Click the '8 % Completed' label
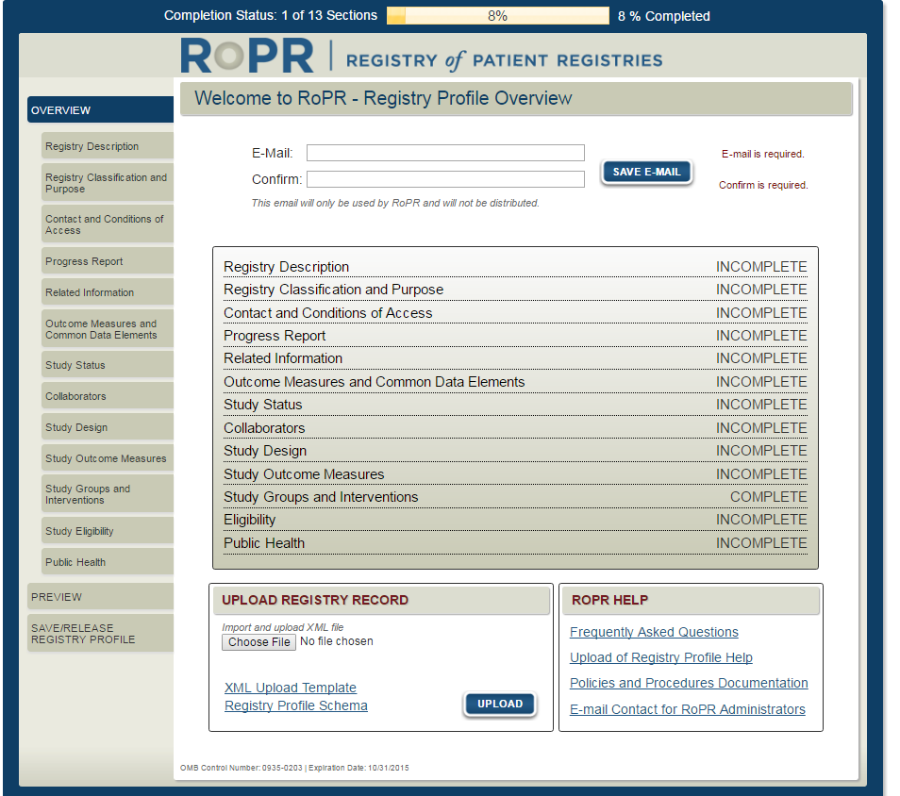This screenshot has height=796, width=900. pyautogui.click(x=664, y=16)
